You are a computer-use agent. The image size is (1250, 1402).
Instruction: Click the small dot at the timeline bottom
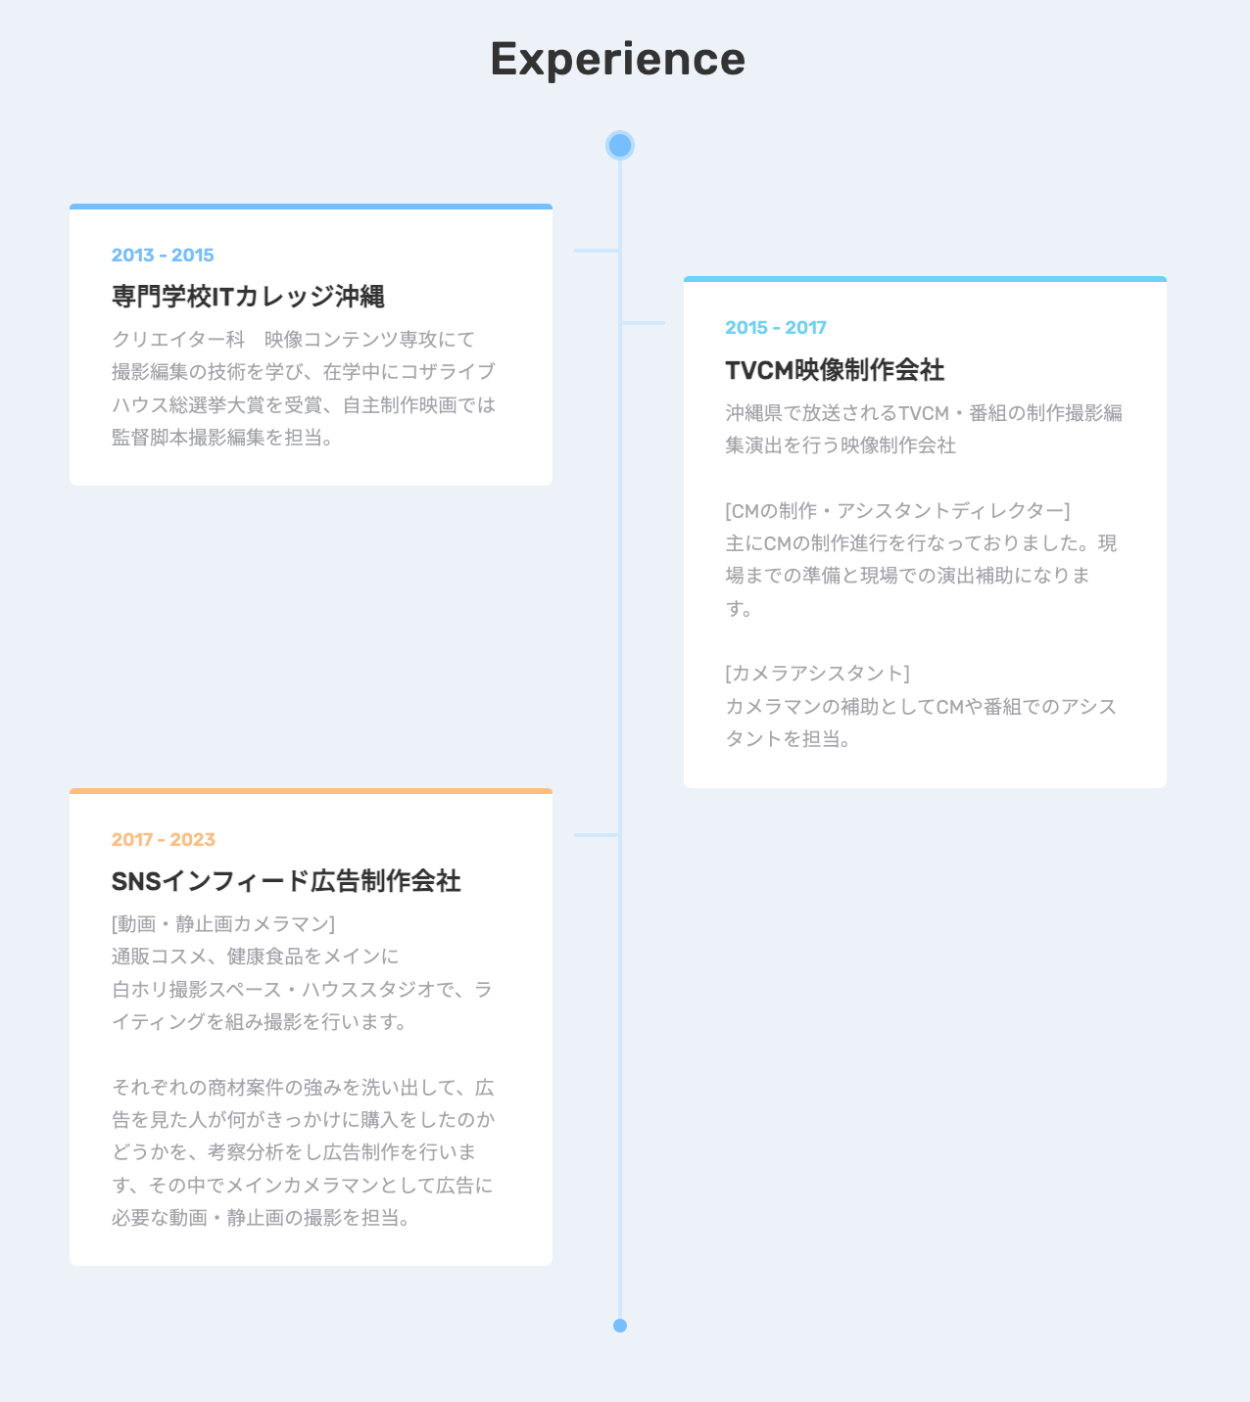tap(620, 1325)
